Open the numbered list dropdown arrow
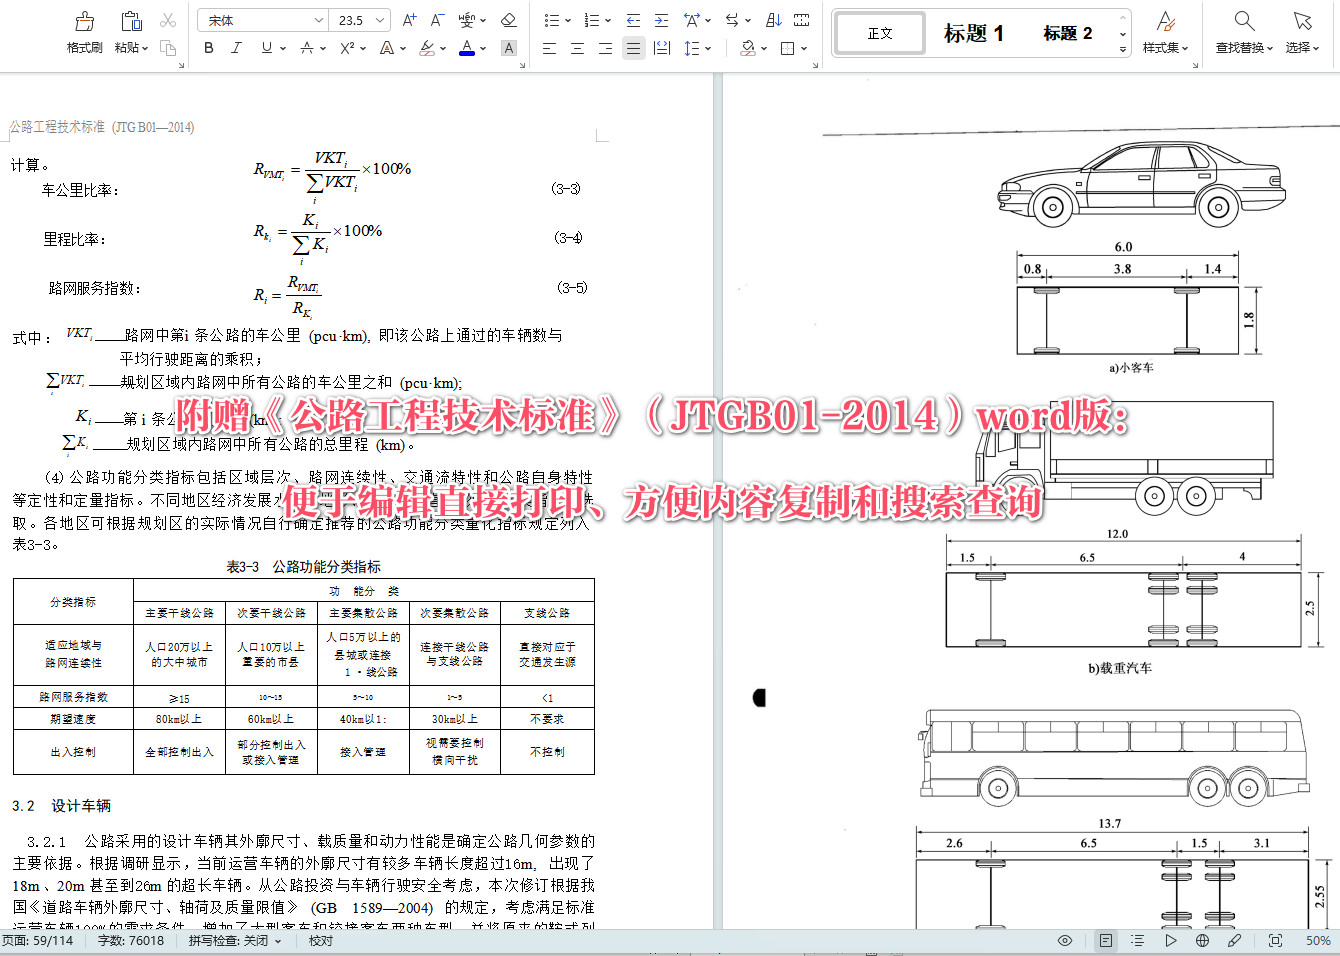Screen dimensions: 1340x956 608,20
